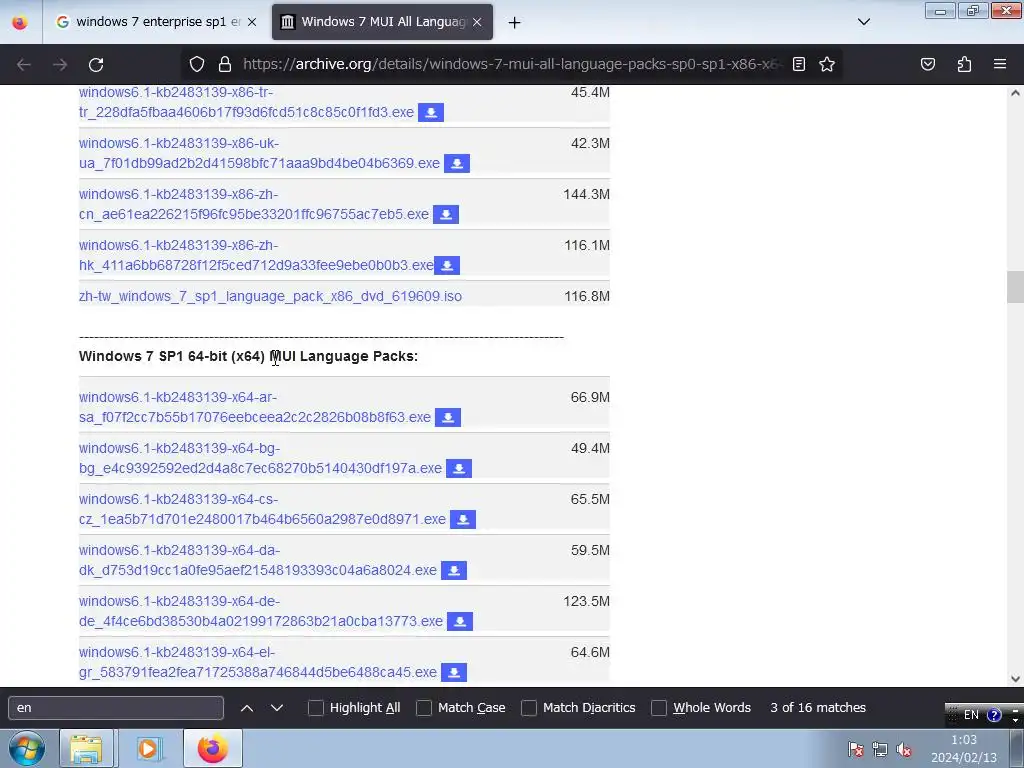
Task: Go back to the previous page
Action: coord(24,64)
